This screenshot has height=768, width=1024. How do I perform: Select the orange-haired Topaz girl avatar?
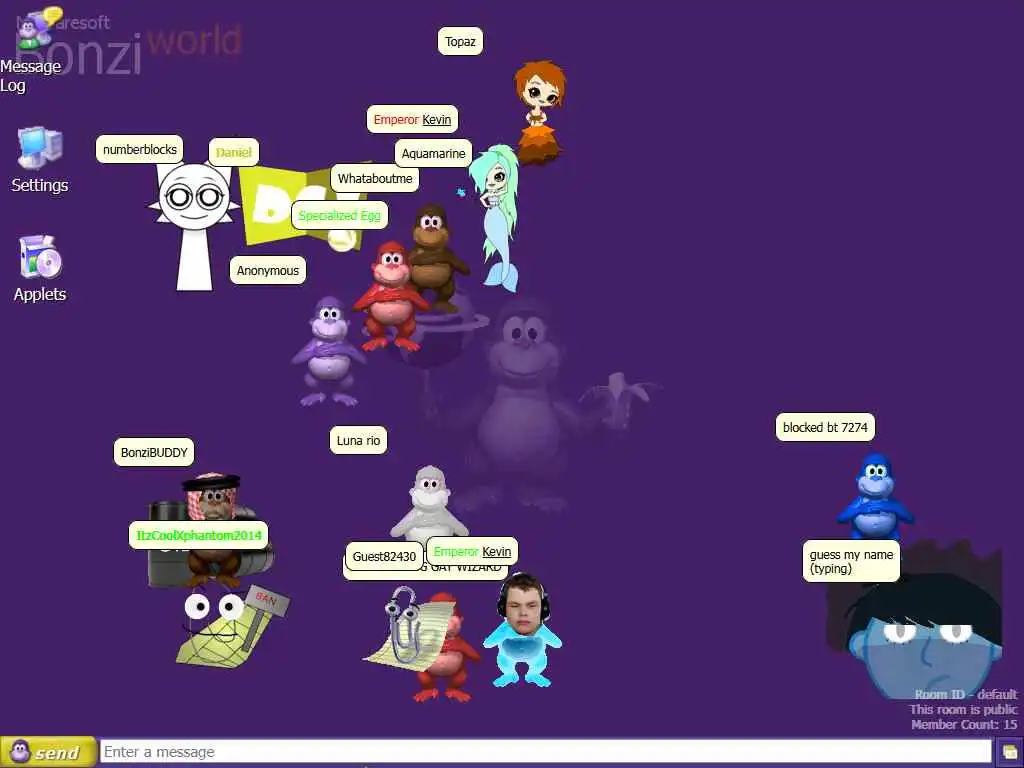coord(539,111)
